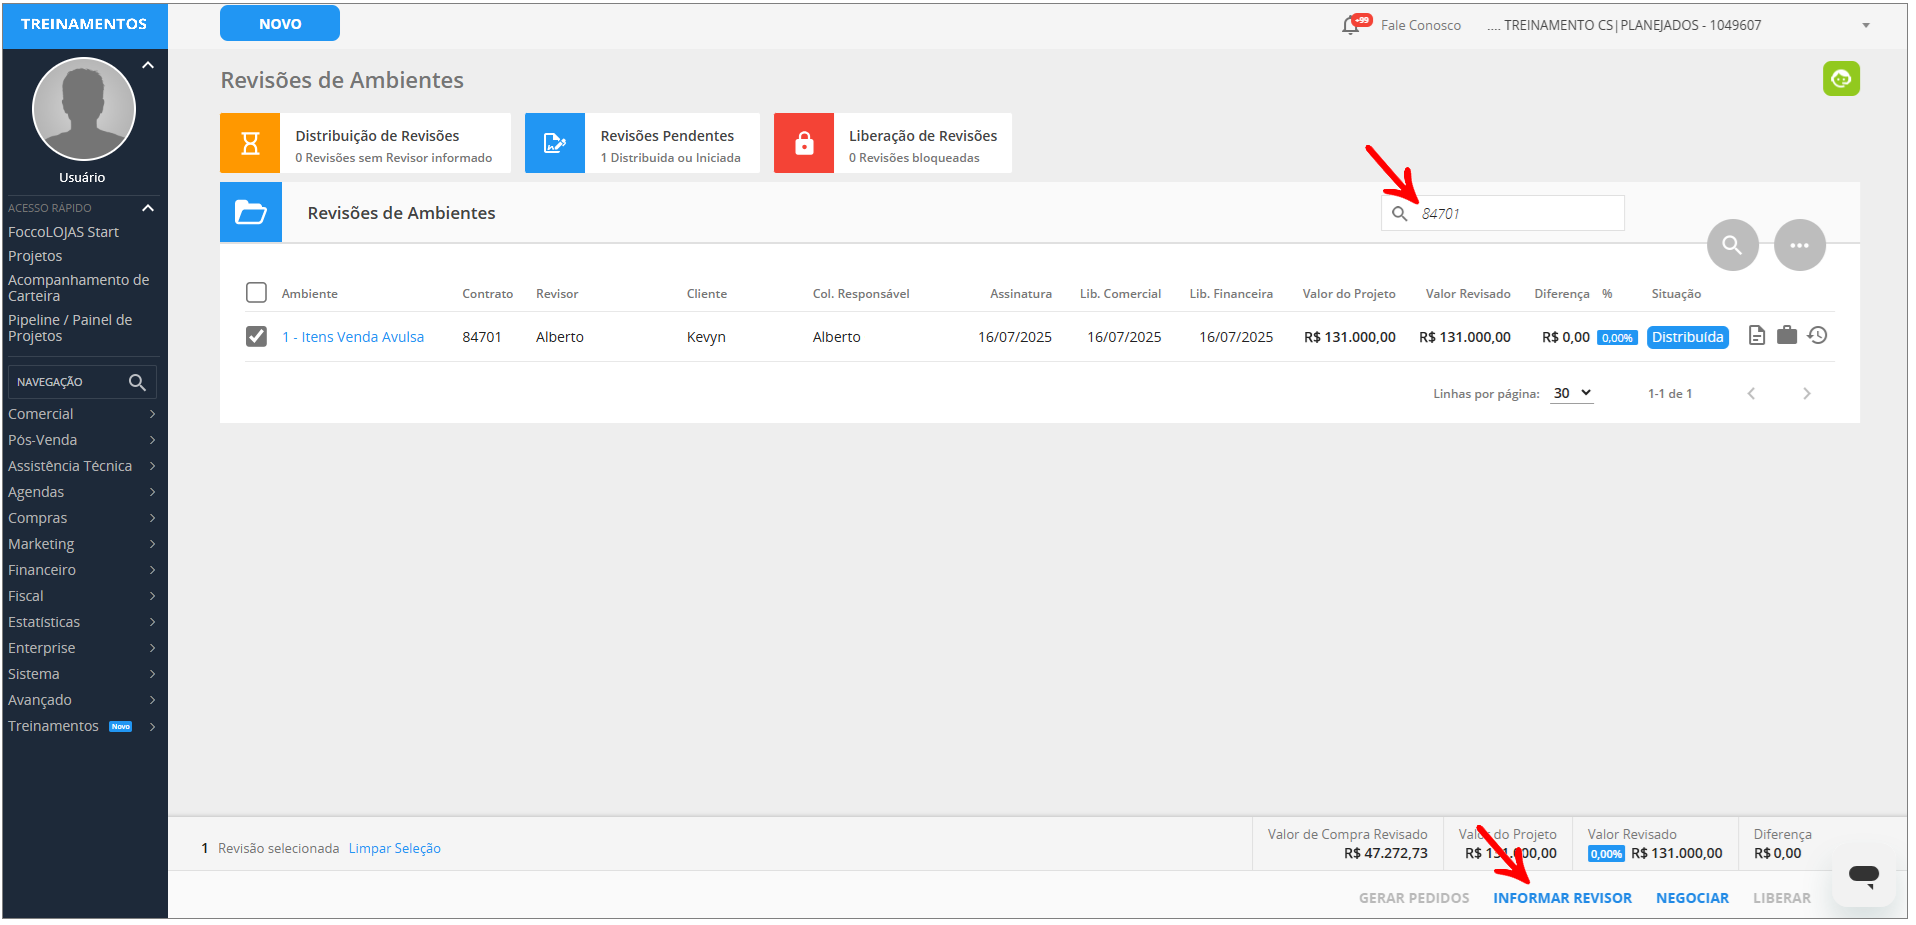The height and width of the screenshot is (925, 1916).
Task: Click the navigation search magnifier icon
Action: pyautogui.click(x=137, y=382)
